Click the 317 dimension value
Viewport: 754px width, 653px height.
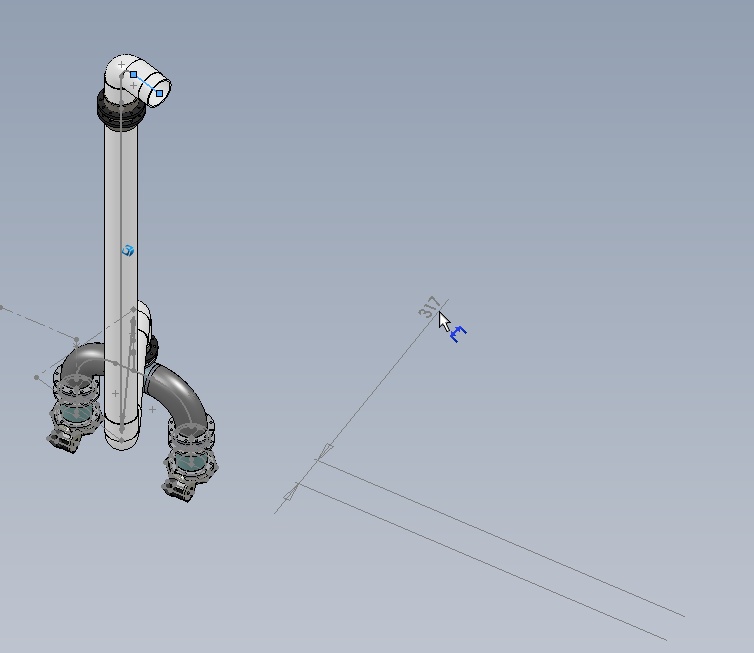click(x=429, y=306)
